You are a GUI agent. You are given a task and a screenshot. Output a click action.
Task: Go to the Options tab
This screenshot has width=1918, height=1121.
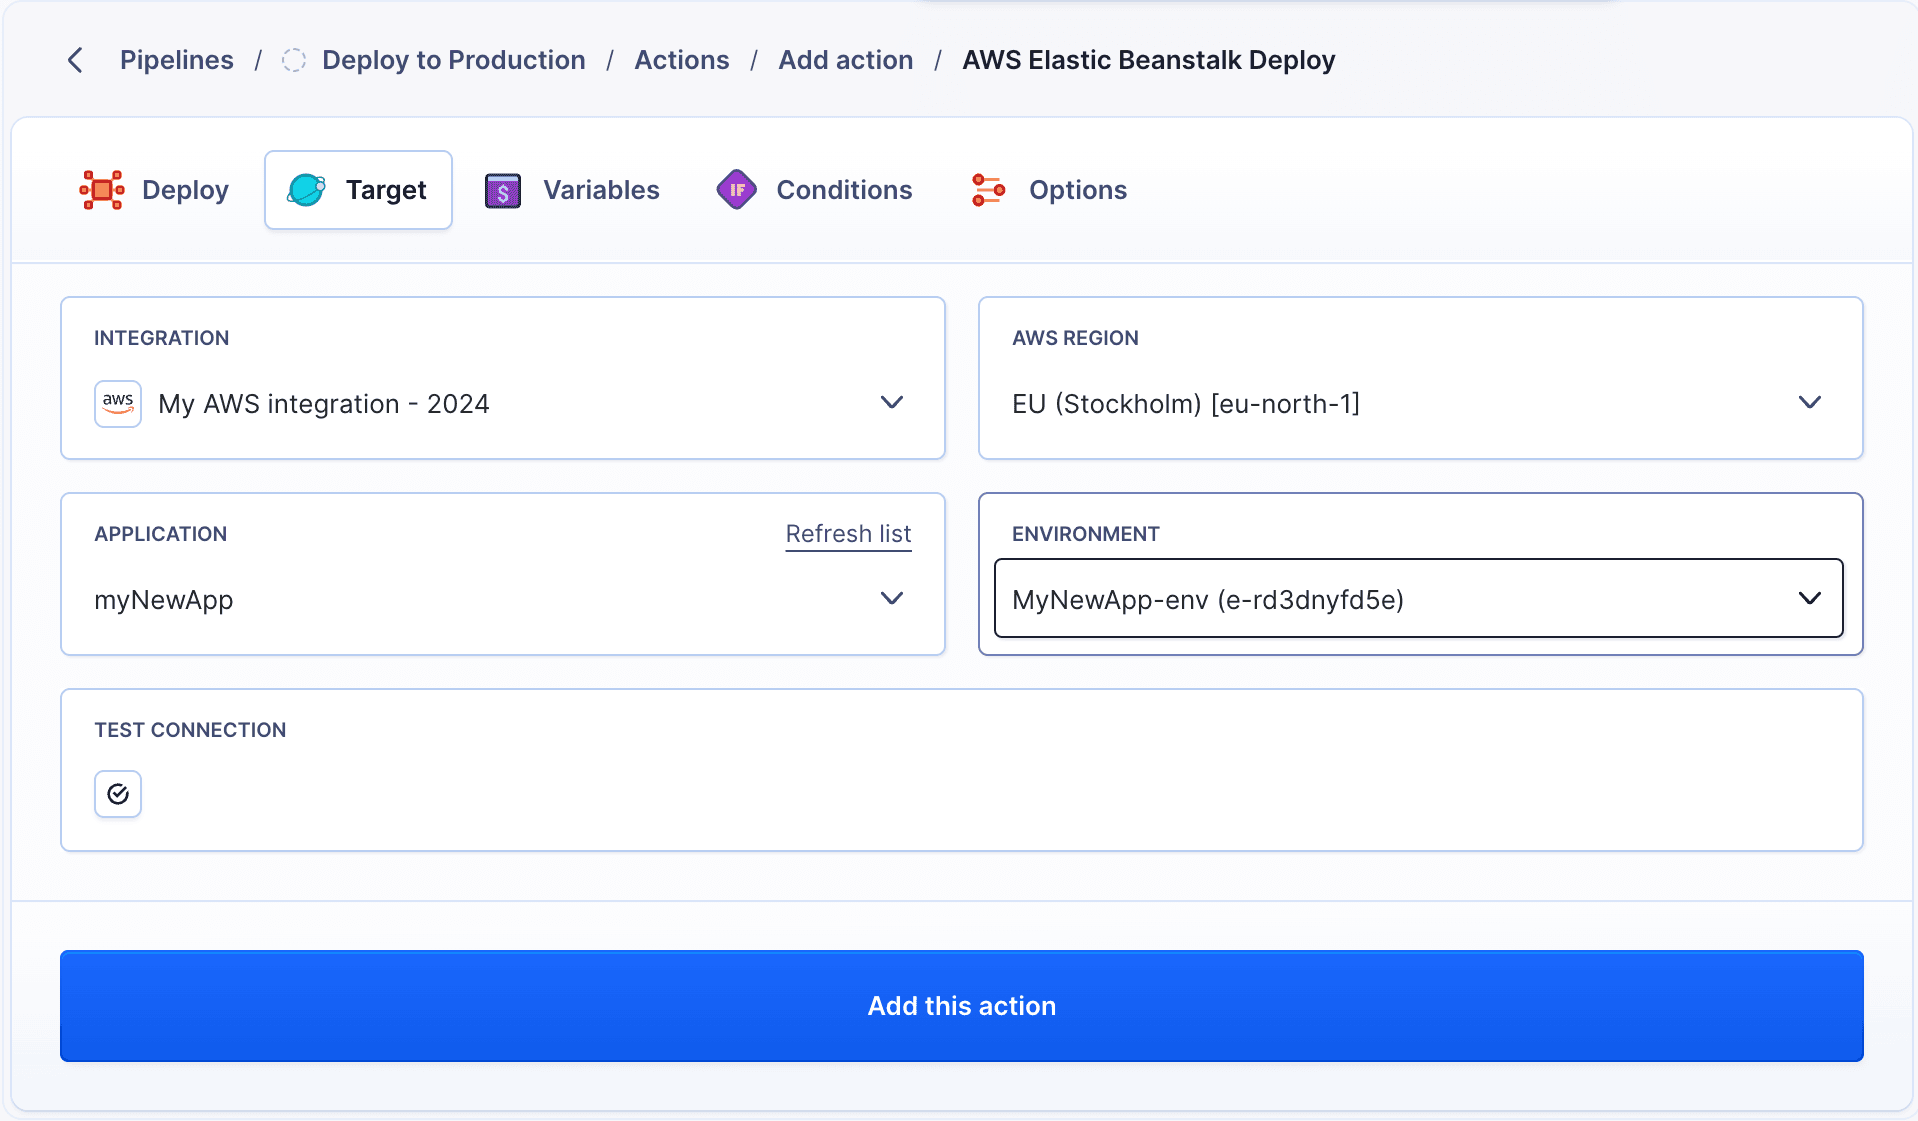tap(1077, 190)
